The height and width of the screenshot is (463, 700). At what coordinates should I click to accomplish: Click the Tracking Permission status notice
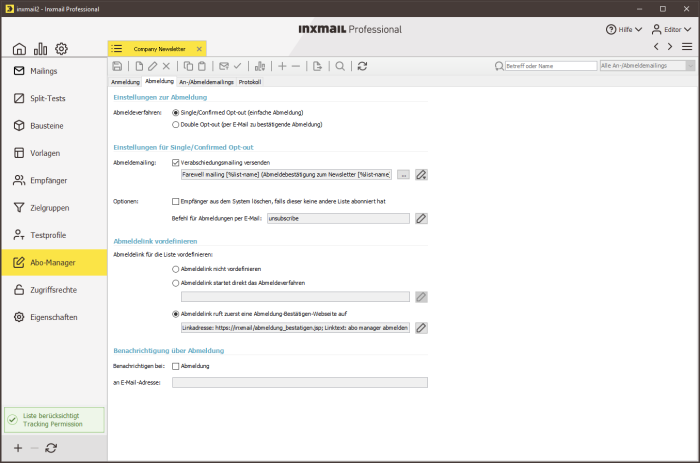[54, 420]
